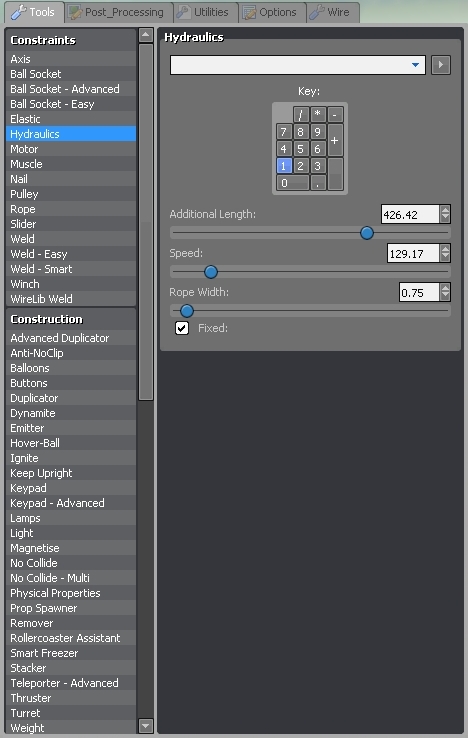The width and height of the screenshot is (468, 738).
Task: Select the WireLib Weld tool
Action: click(x=71, y=299)
